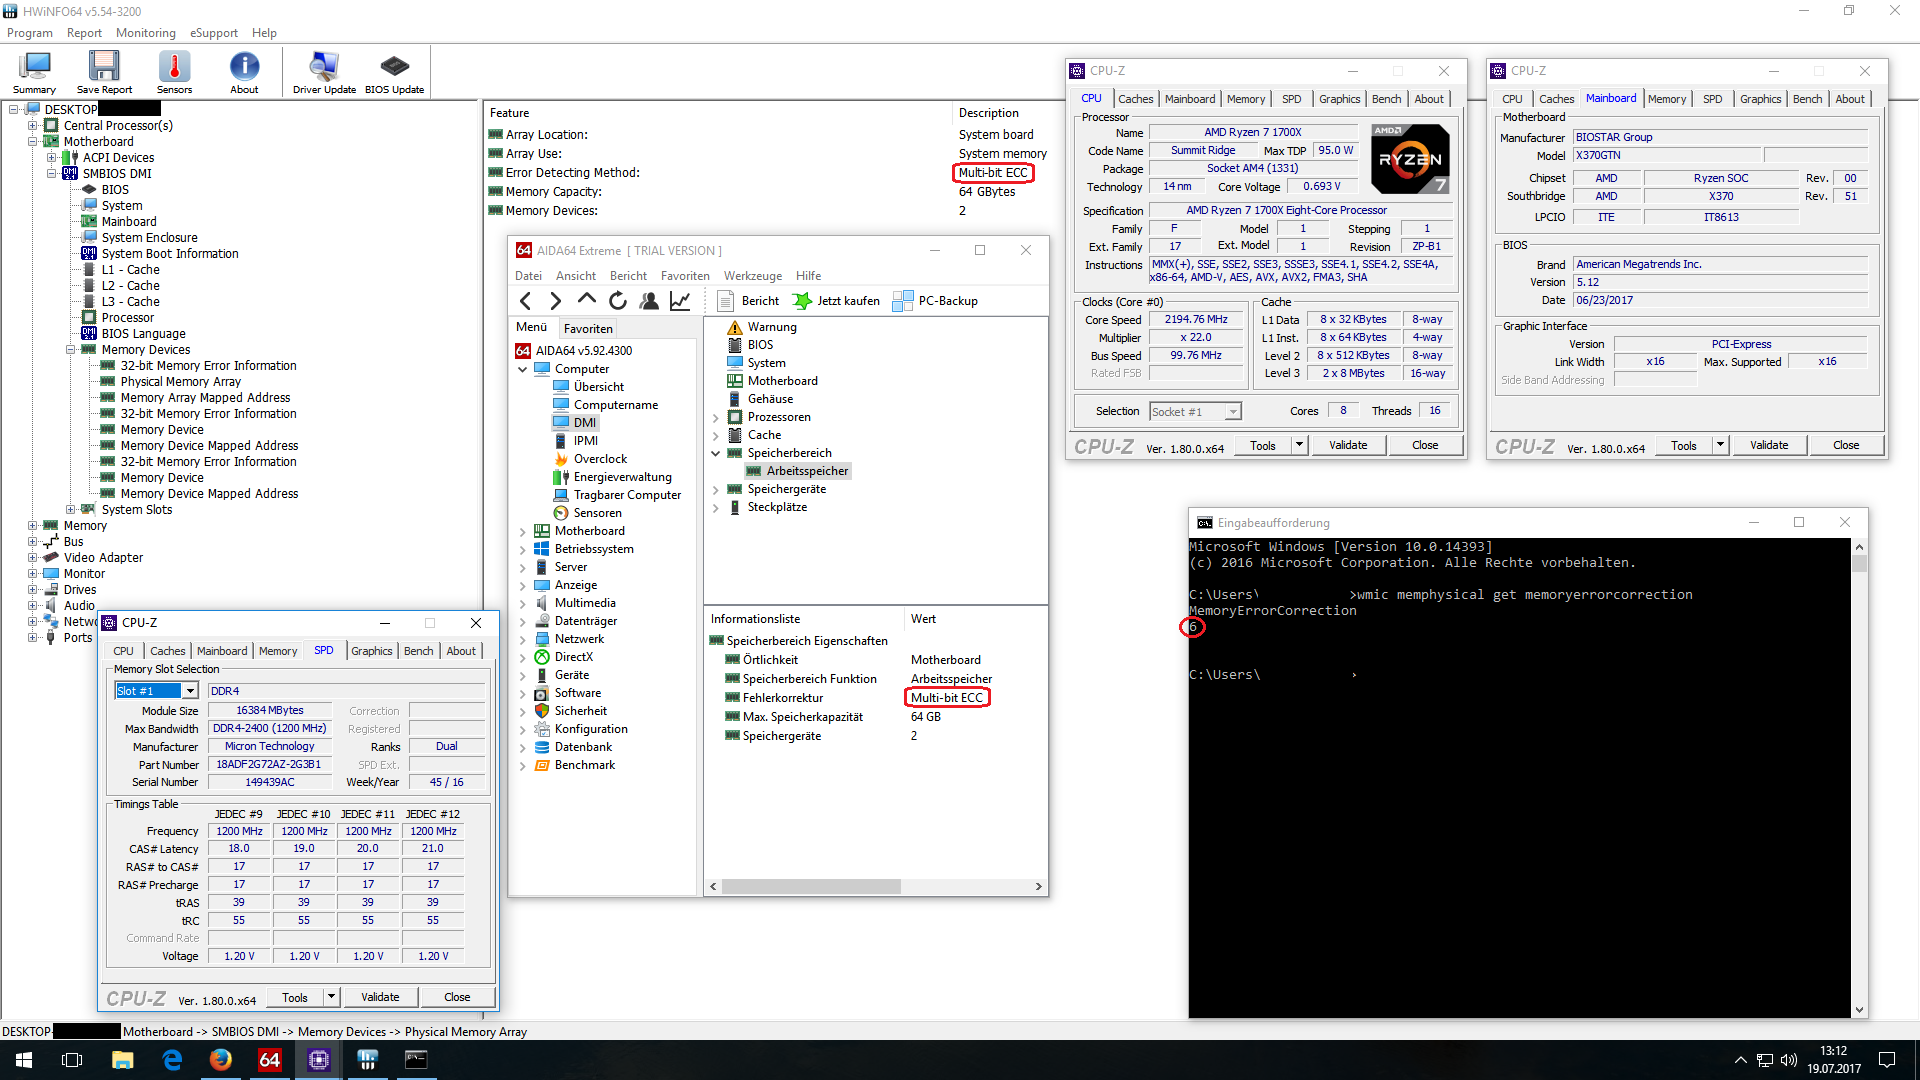
Task: Click AIDA64 horizontal scrollbar thumb
Action: pos(810,886)
